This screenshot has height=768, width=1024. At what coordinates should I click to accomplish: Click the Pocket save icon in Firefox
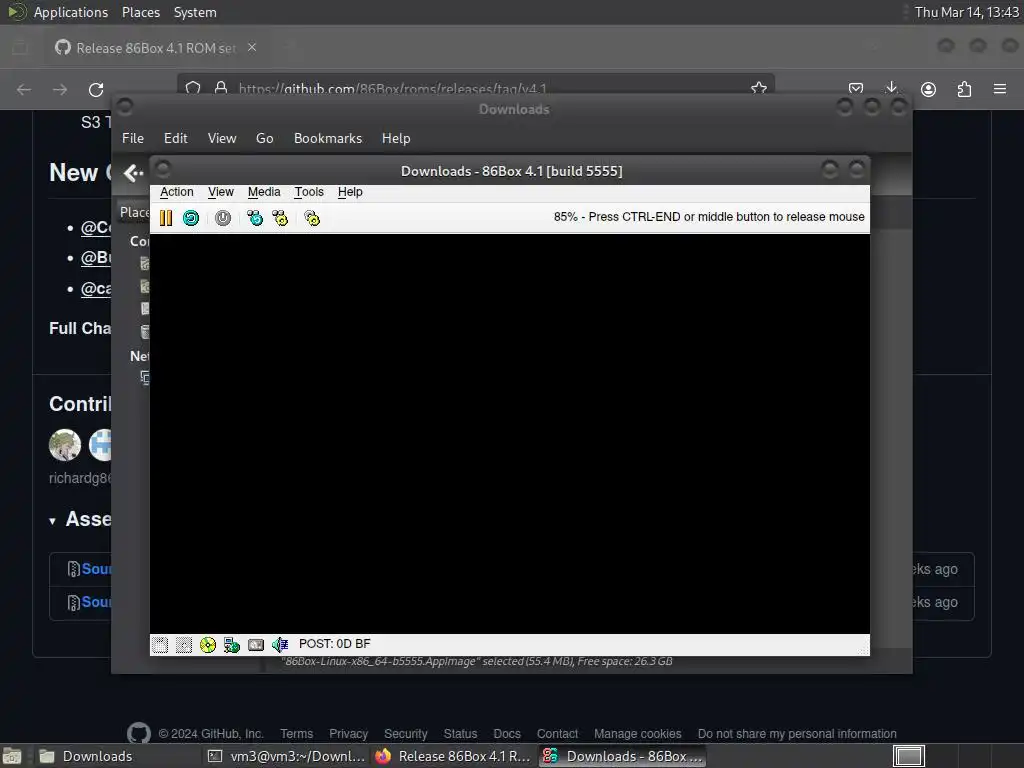(856, 89)
